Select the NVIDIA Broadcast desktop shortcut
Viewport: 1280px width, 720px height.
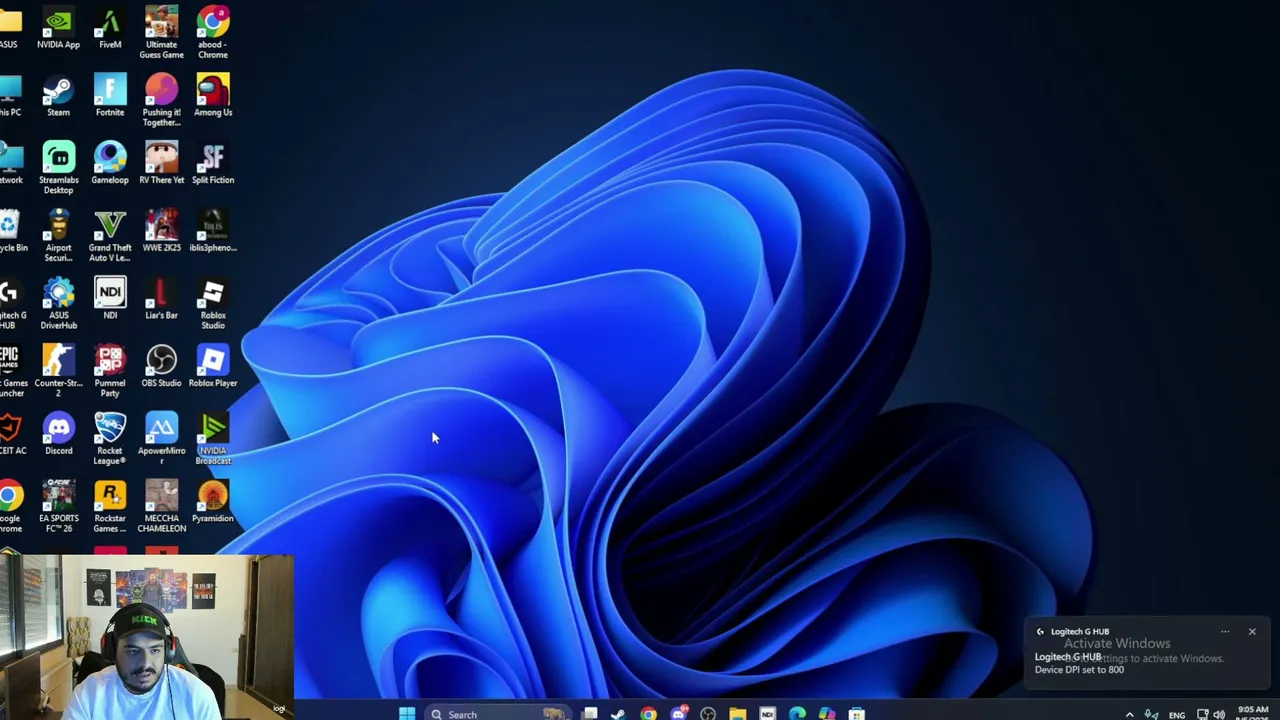point(213,439)
